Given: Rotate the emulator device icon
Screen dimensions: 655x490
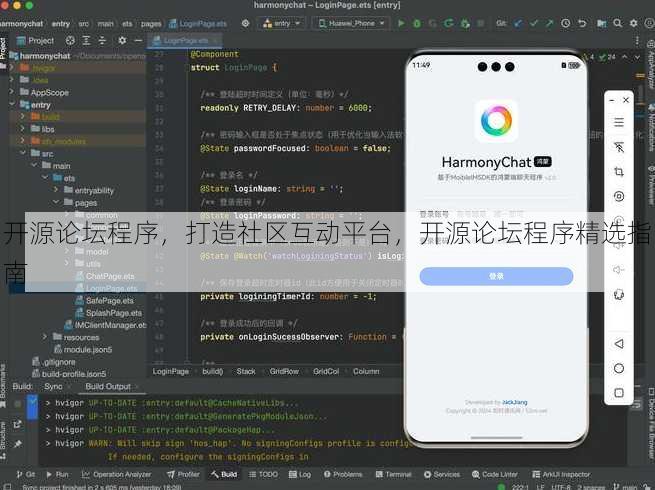Looking at the screenshot, I should 619,295.
